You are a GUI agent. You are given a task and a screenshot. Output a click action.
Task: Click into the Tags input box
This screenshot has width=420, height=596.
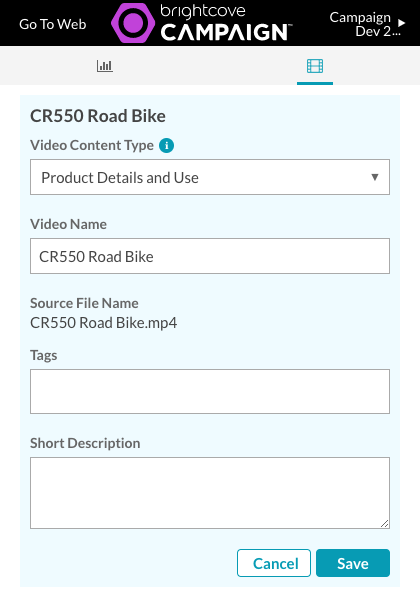(210, 392)
